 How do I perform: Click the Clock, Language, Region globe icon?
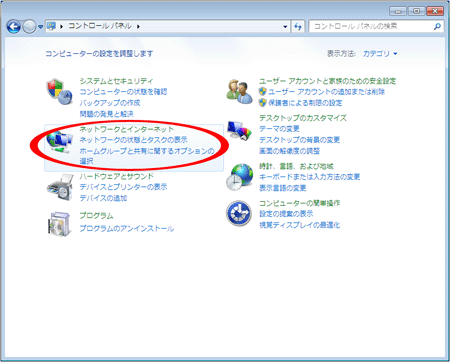239,177
